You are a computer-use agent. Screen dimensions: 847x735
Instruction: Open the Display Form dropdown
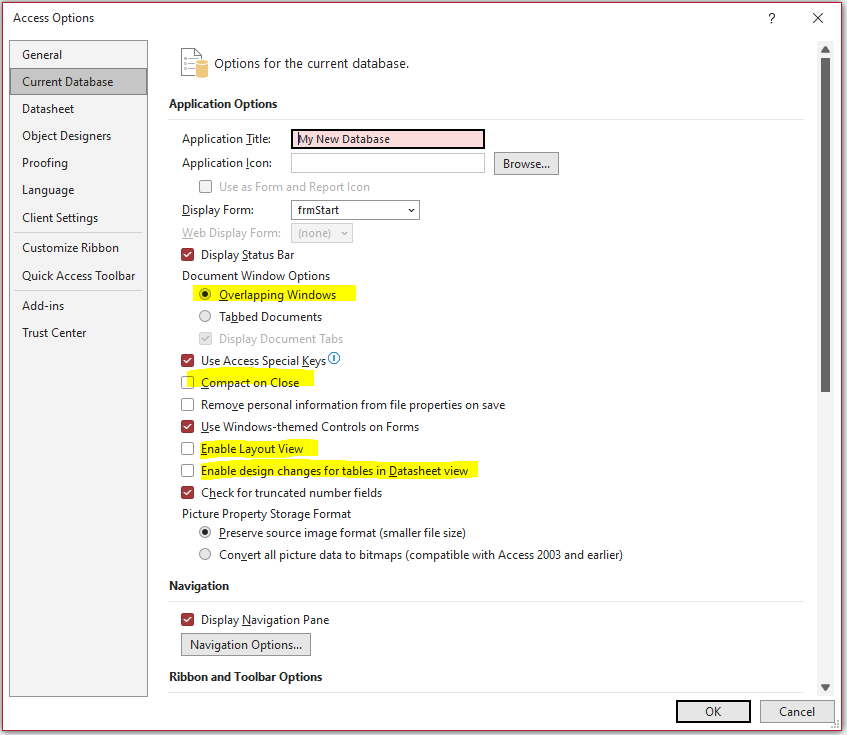coord(355,210)
